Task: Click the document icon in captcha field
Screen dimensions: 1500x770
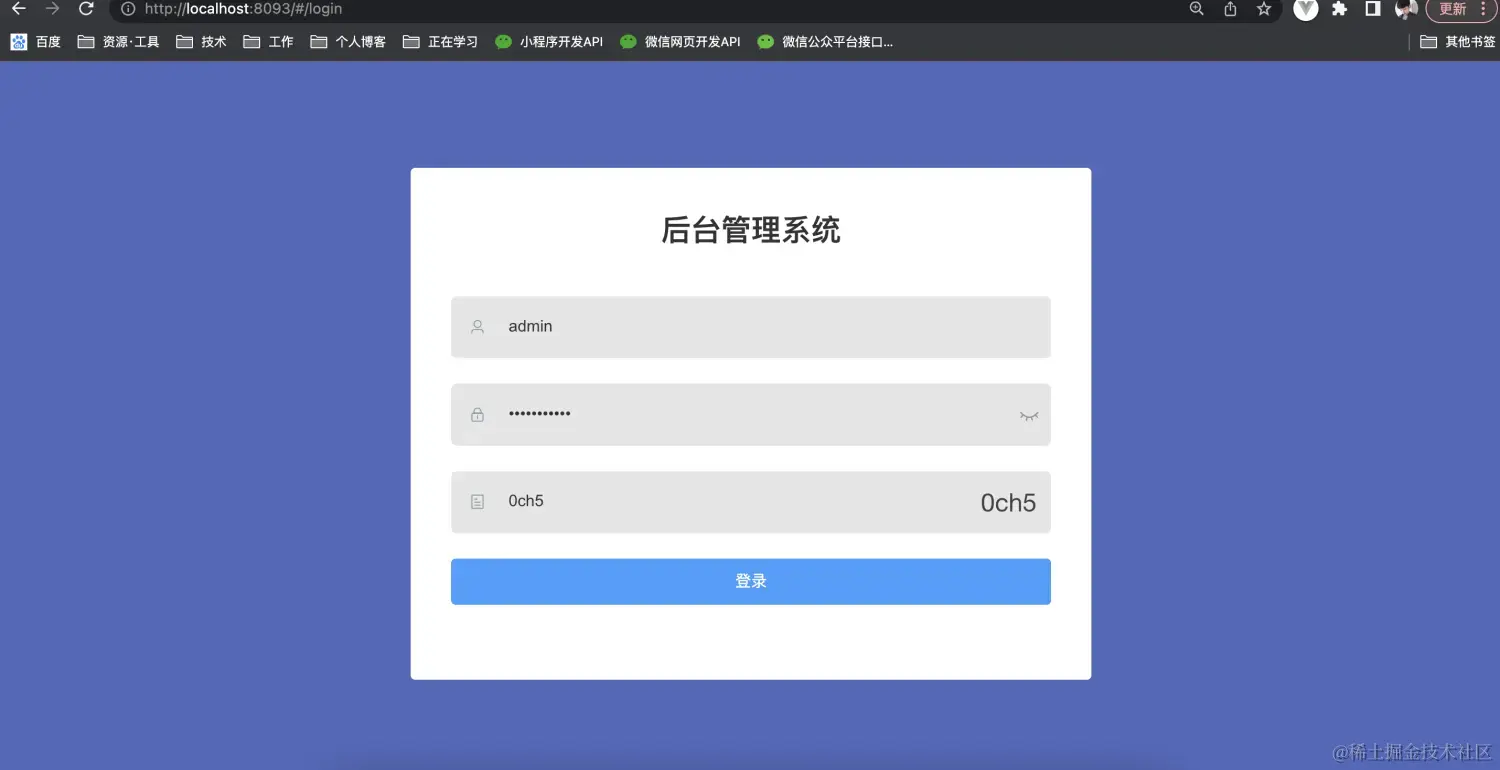Action: [x=477, y=502]
